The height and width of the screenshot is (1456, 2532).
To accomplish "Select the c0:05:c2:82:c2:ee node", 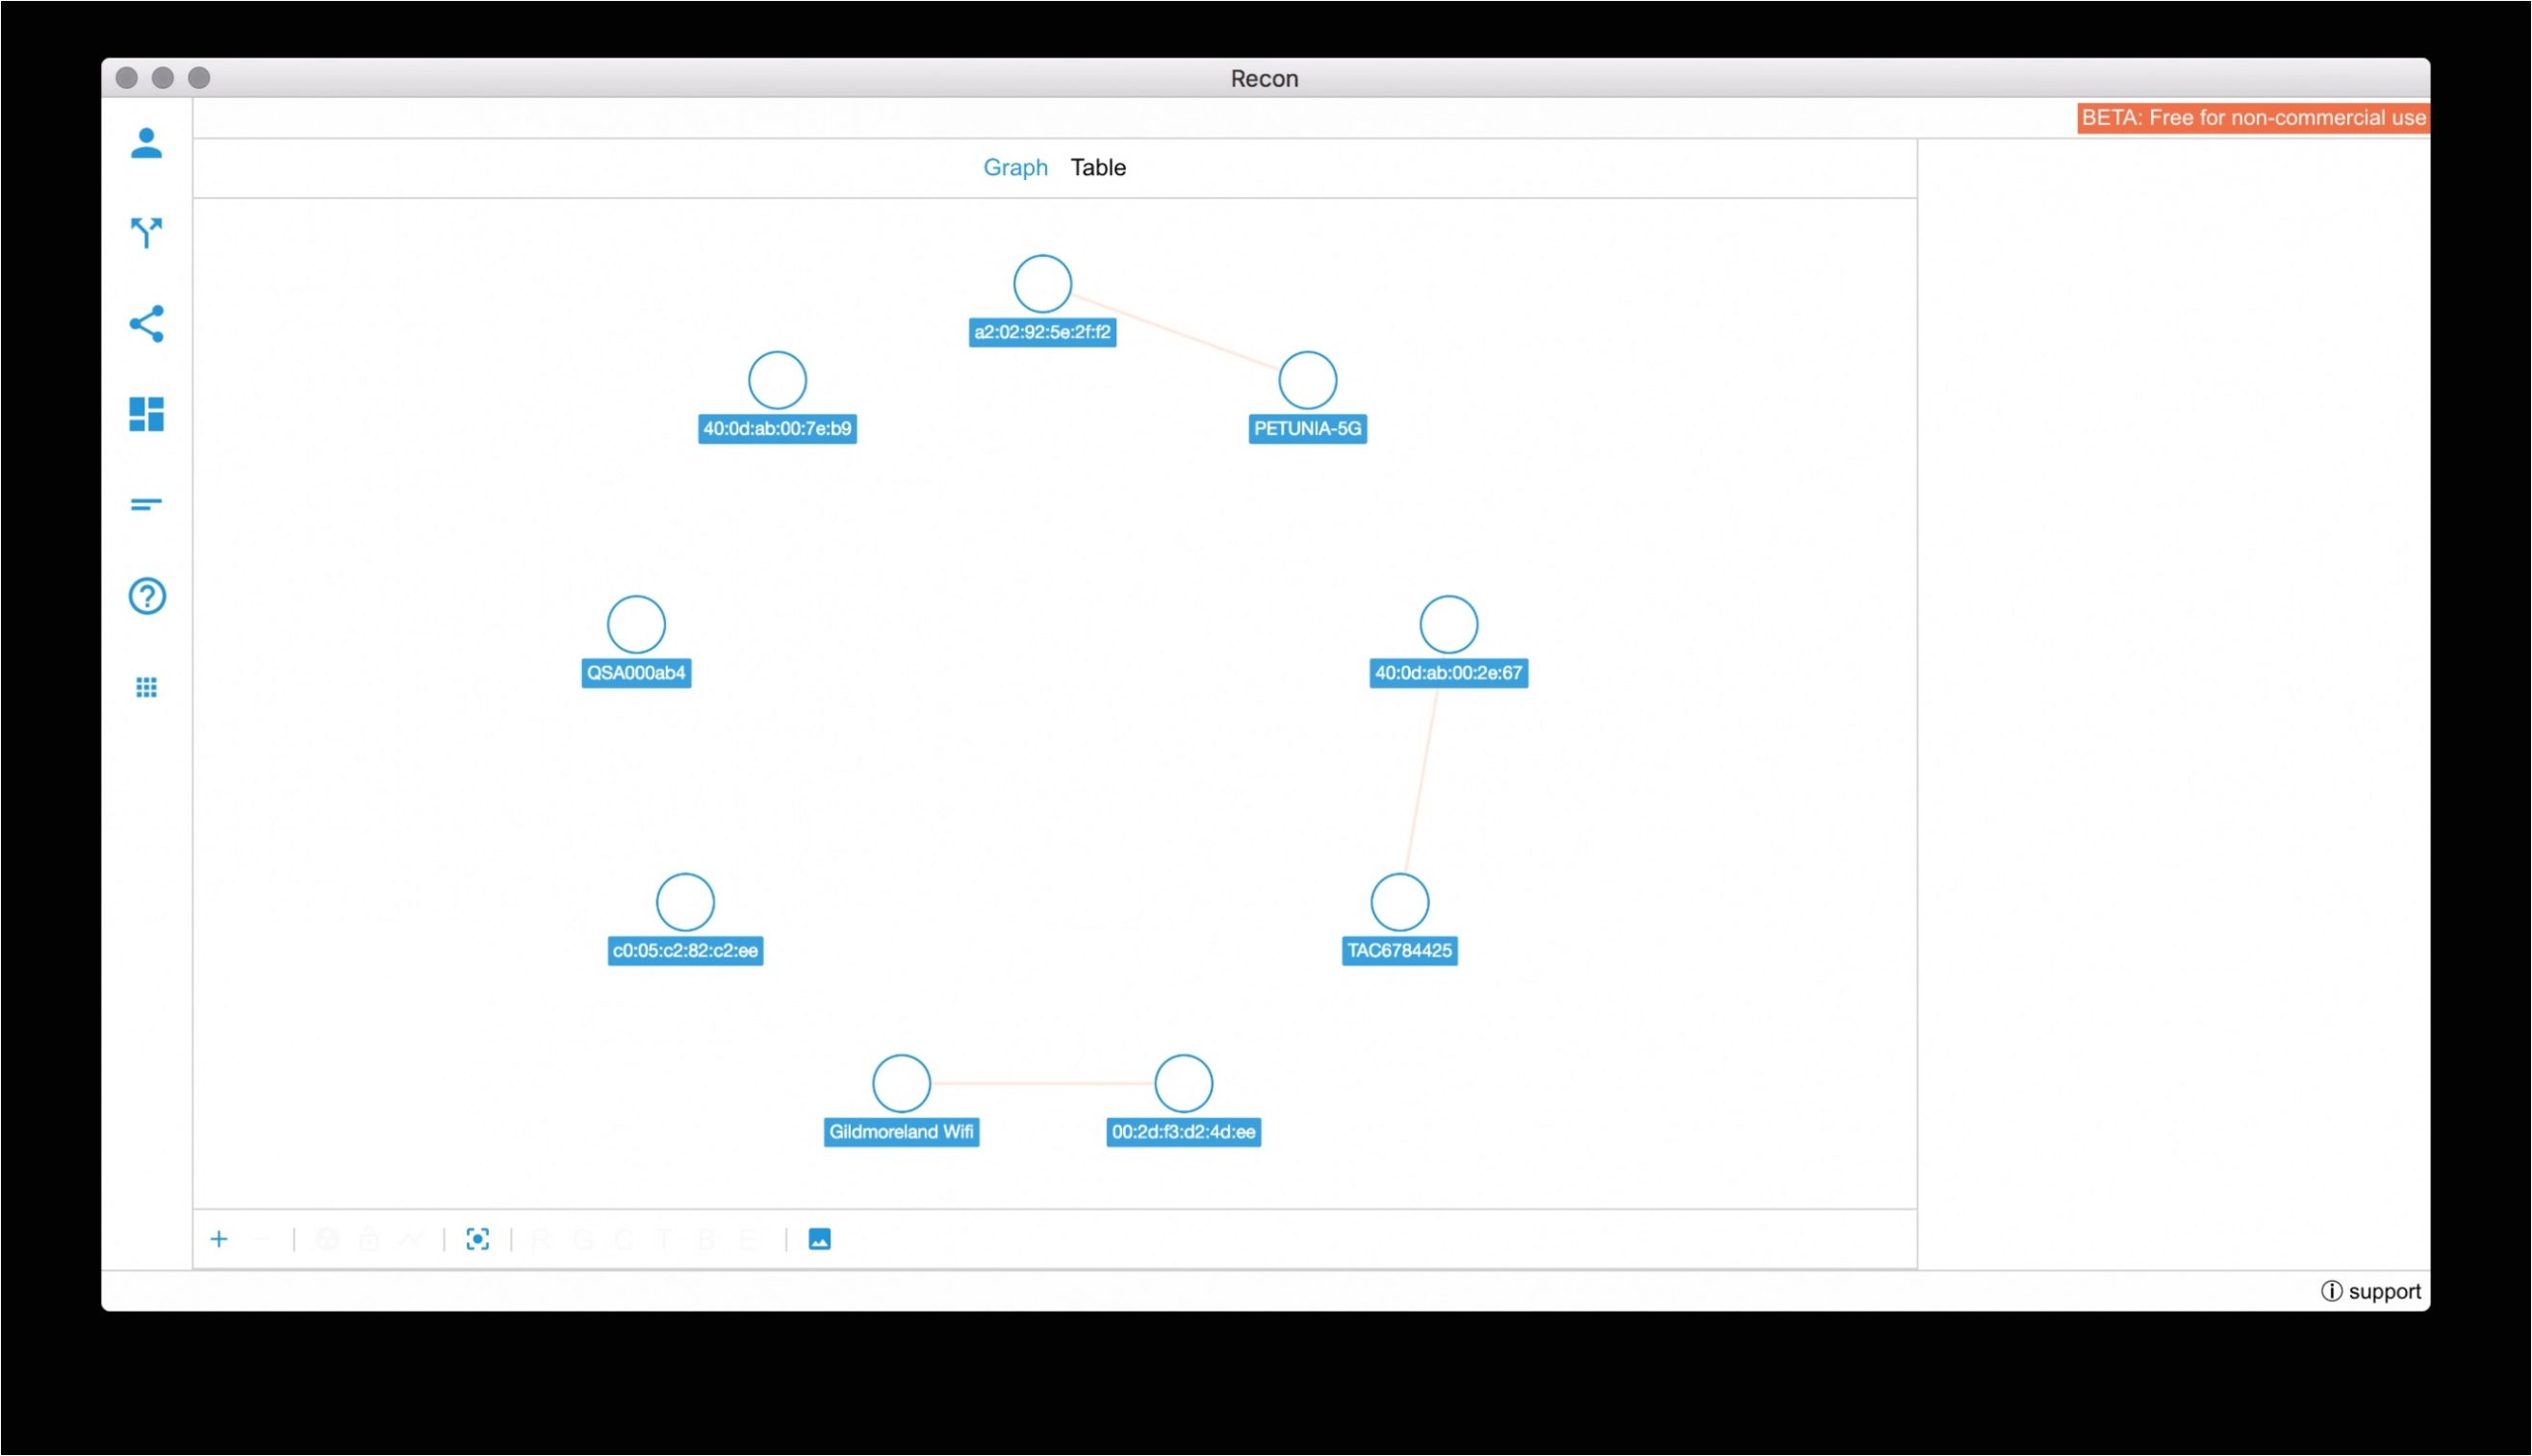I will (x=685, y=903).
